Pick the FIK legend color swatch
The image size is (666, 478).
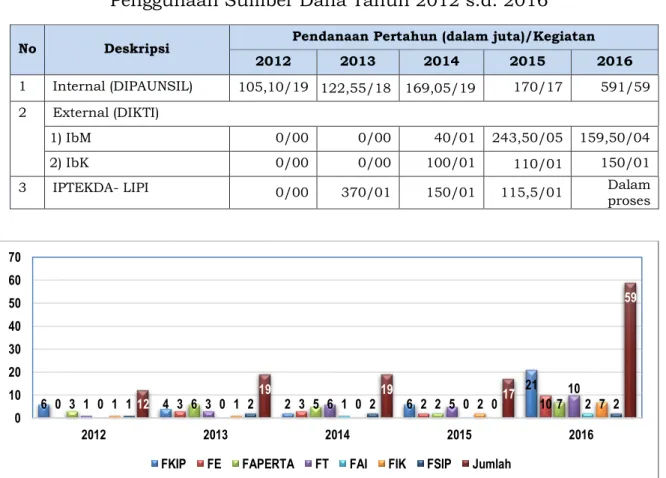click(381, 464)
